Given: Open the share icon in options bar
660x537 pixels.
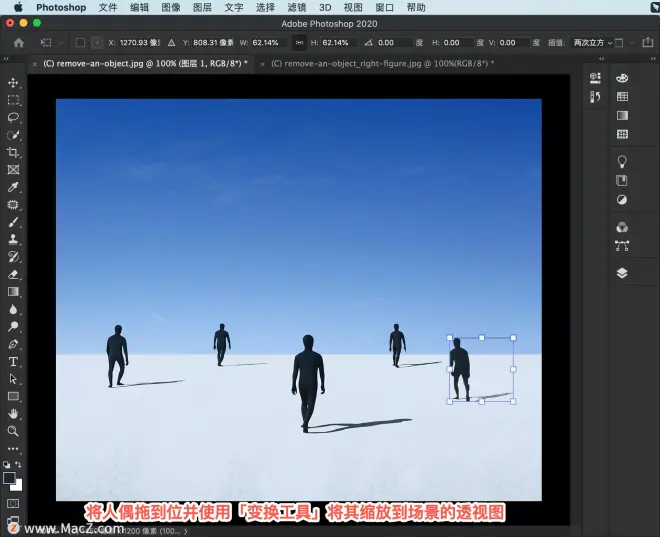Looking at the screenshot, I should tap(648, 42).
